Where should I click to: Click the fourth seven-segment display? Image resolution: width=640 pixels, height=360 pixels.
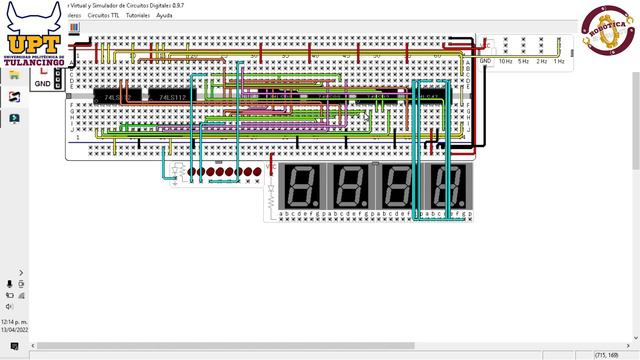coord(449,186)
